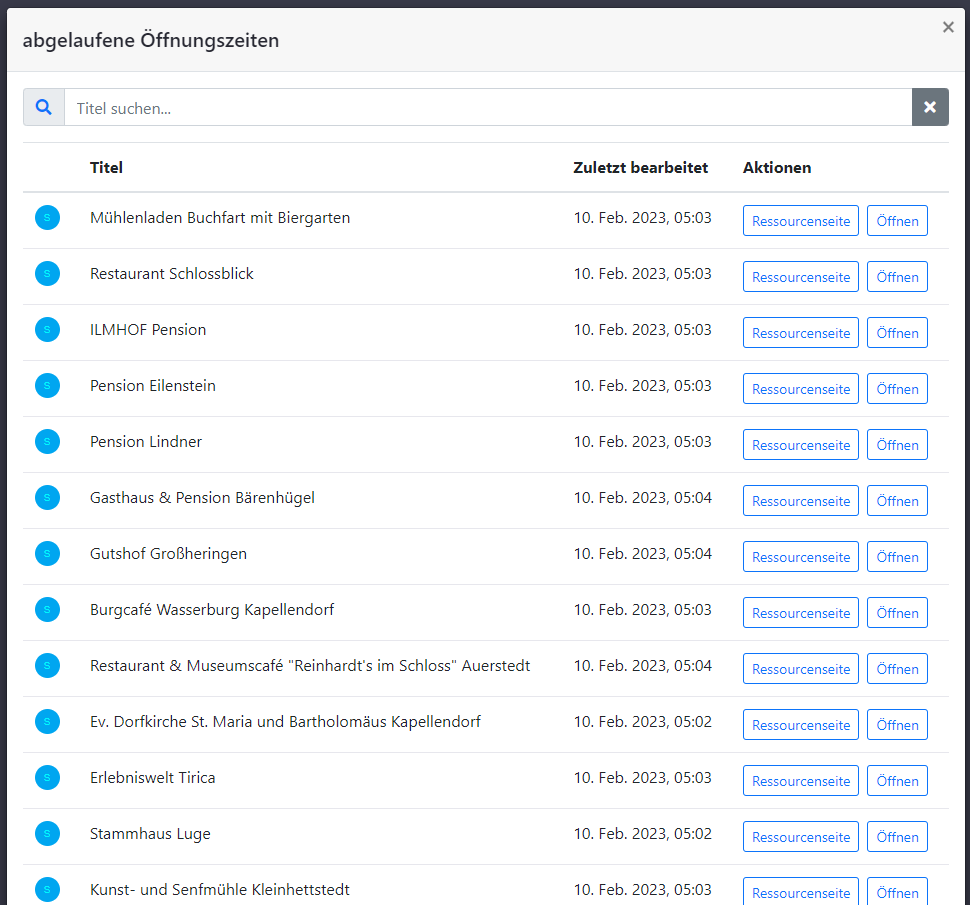This screenshot has height=905, width=970.
Task: Click date cell in Gutshof Großheringen row
Action: tap(643, 554)
